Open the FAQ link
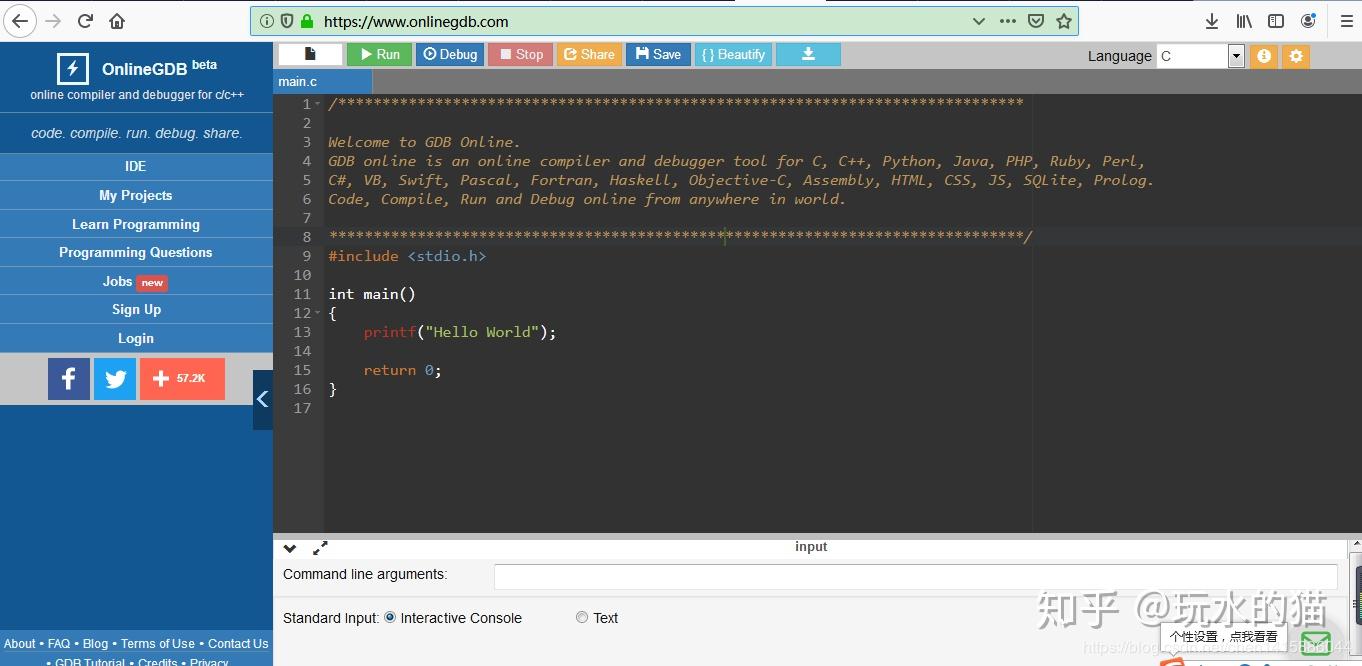The height and width of the screenshot is (666, 1362). coord(59,644)
